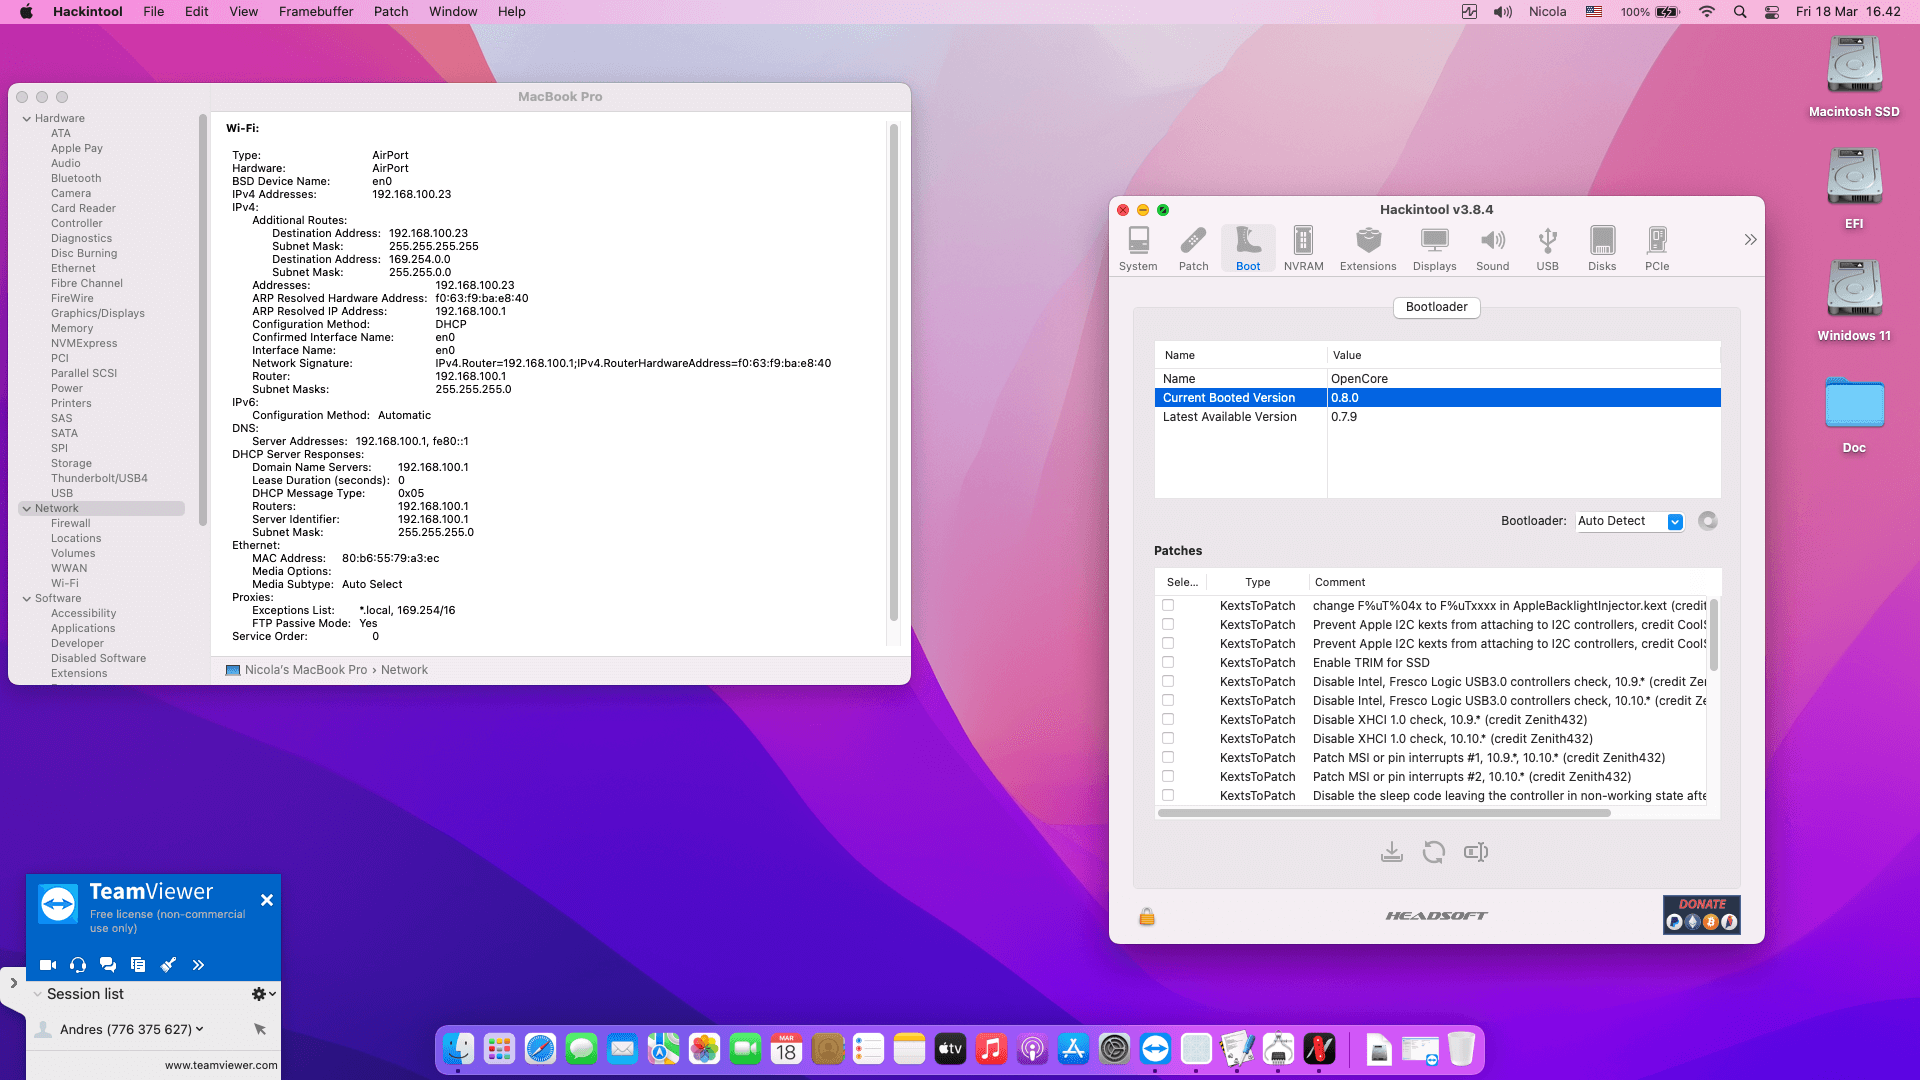
Task: Open the Help menu
Action: pos(511,12)
